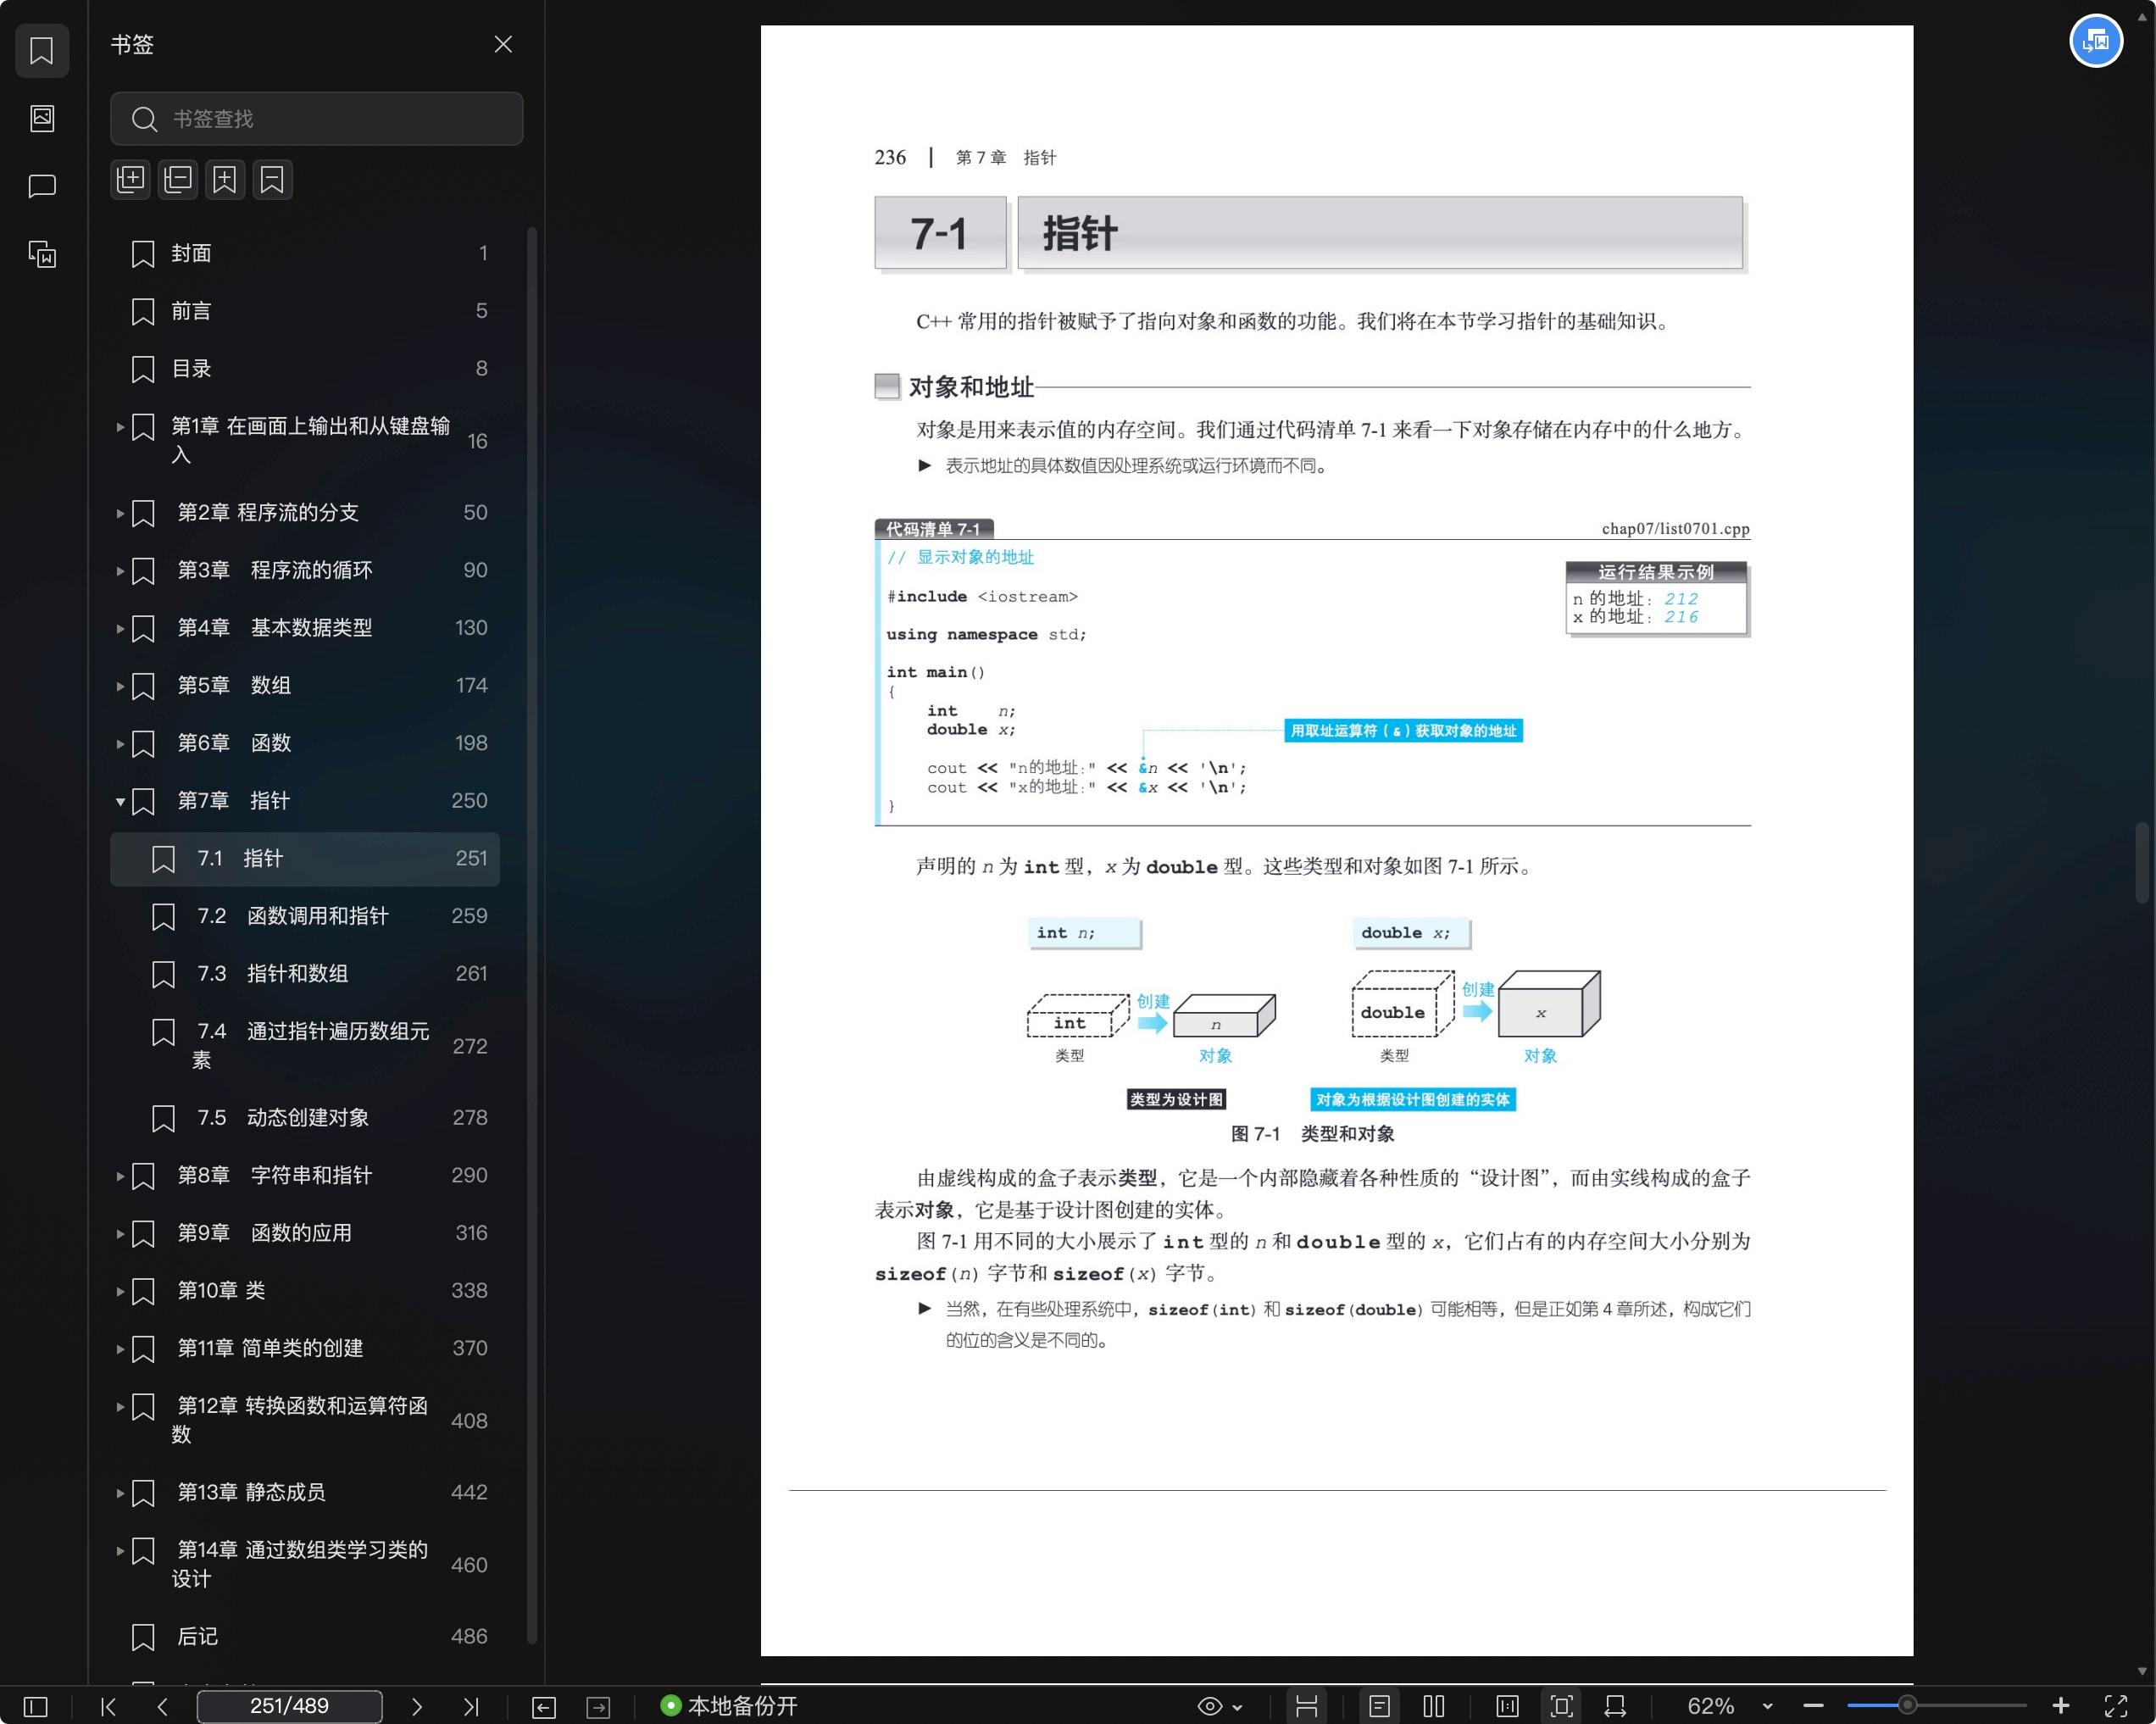Enter full screen mode
This screenshot has height=1724, width=2156.
[2115, 1706]
